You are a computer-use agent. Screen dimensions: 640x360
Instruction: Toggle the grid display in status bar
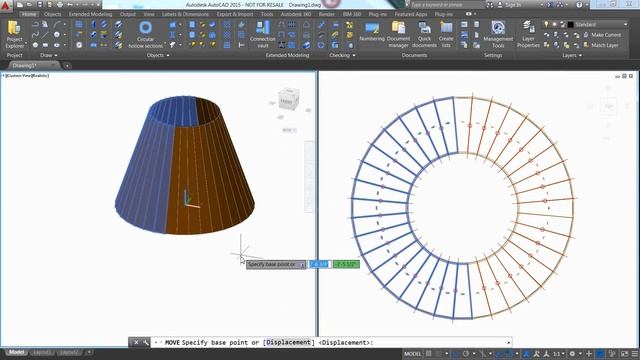(429, 353)
